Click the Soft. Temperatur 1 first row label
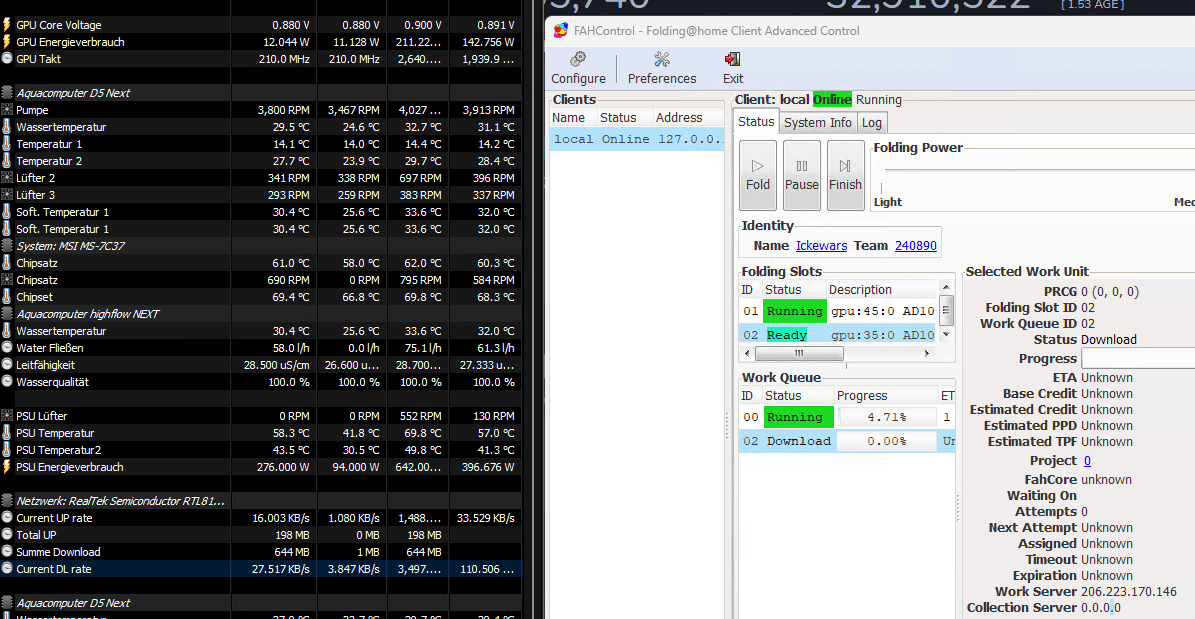The image size is (1195, 619). point(62,212)
